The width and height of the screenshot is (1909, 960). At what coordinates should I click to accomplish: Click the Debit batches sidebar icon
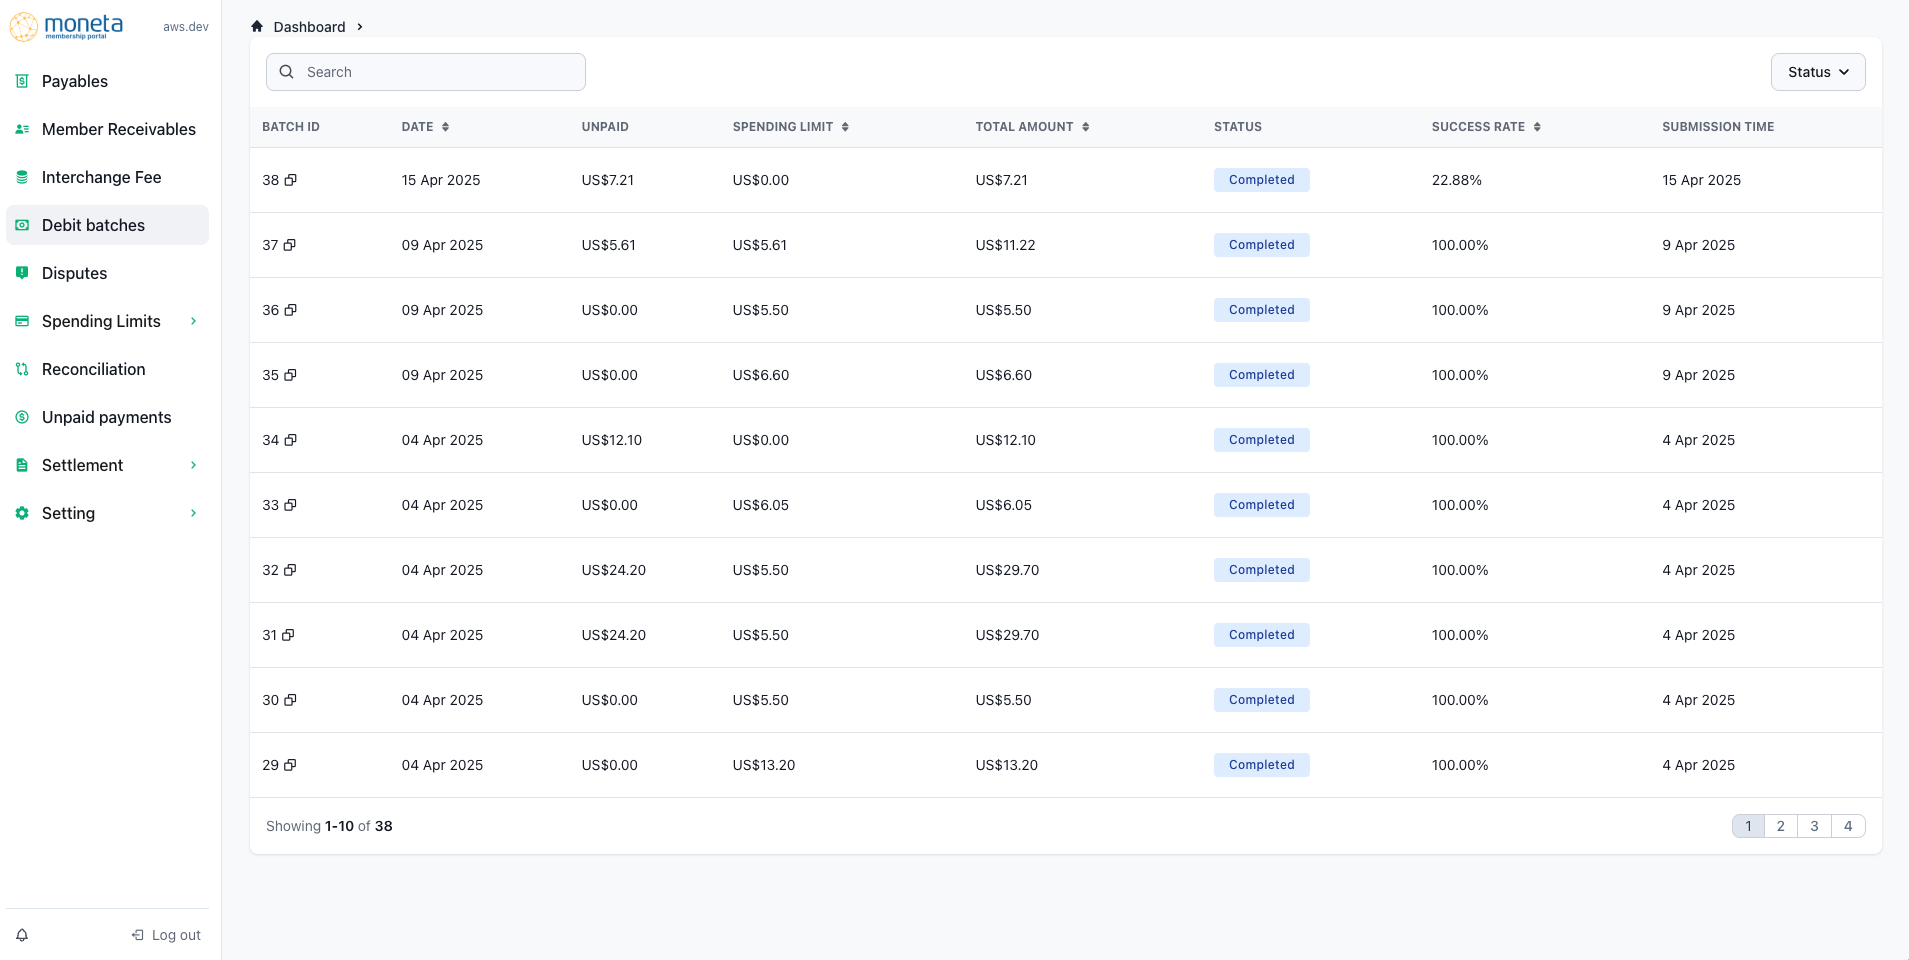click(x=22, y=225)
